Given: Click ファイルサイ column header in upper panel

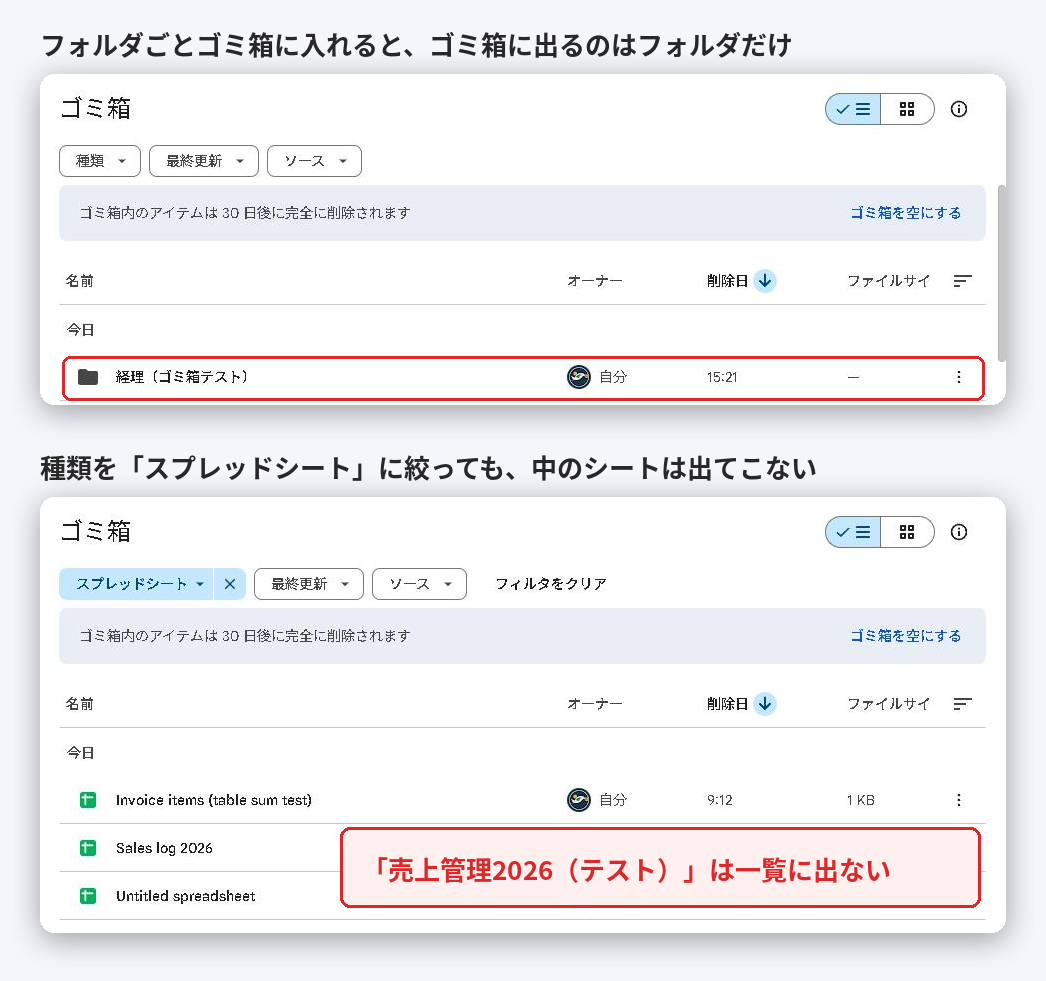Looking at the screenshot, I should pos(888,281).
